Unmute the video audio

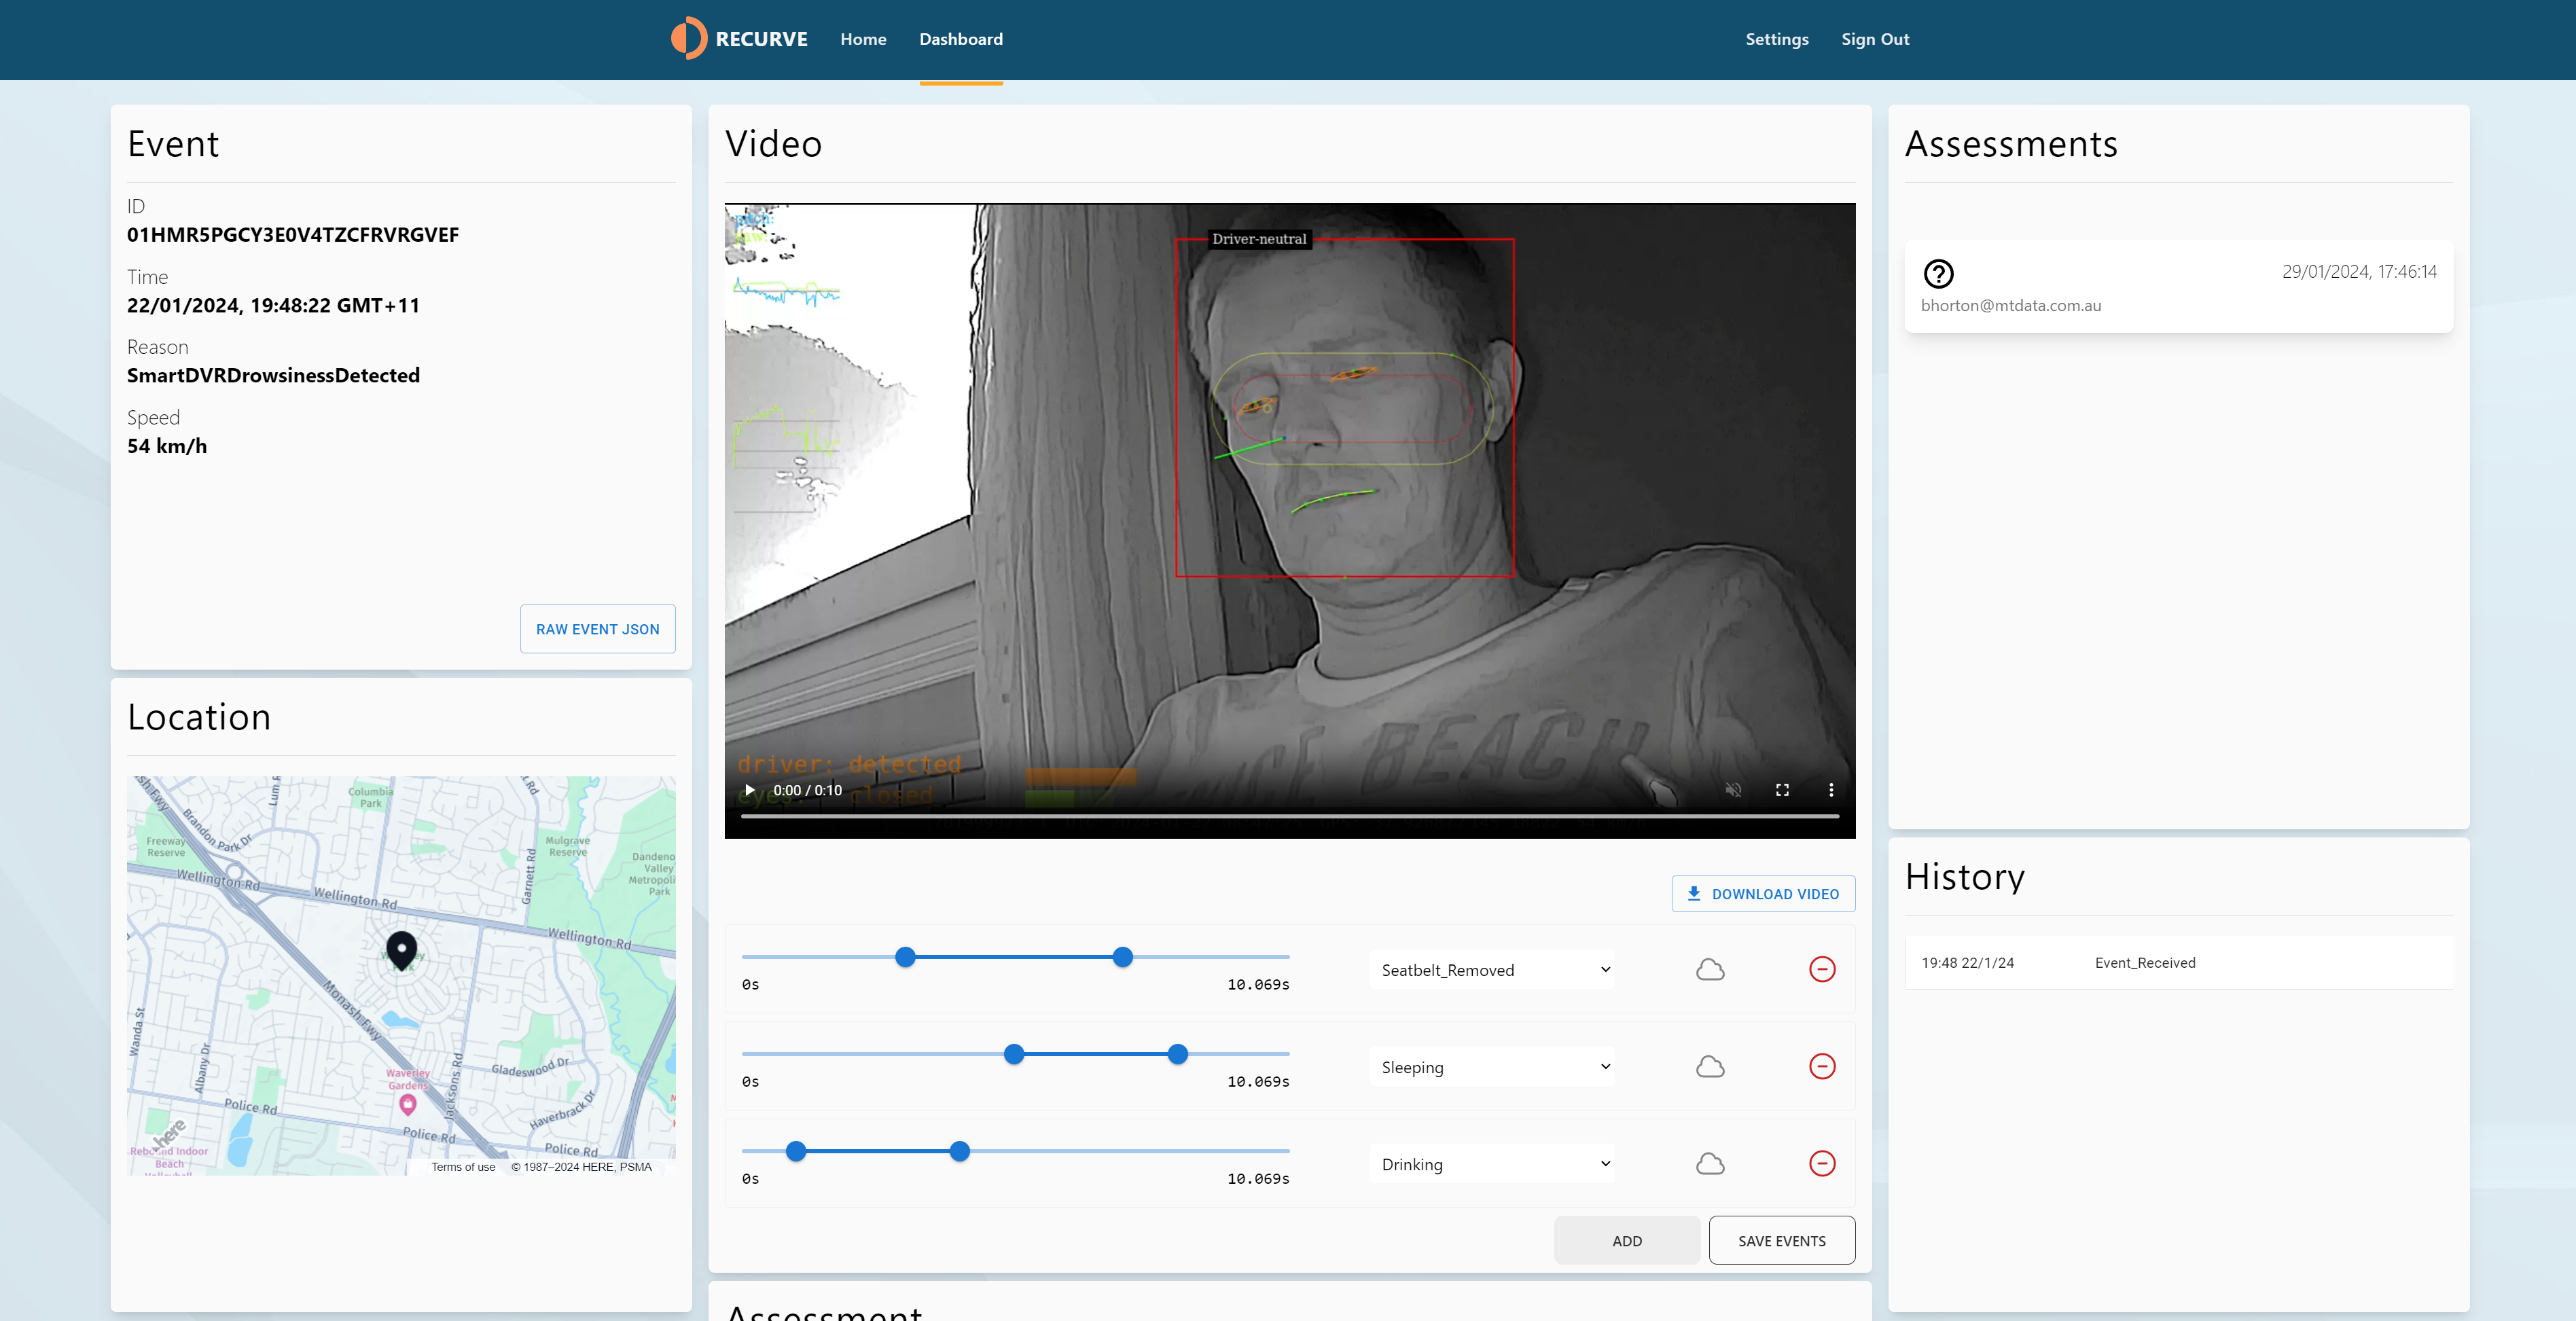1733,790
